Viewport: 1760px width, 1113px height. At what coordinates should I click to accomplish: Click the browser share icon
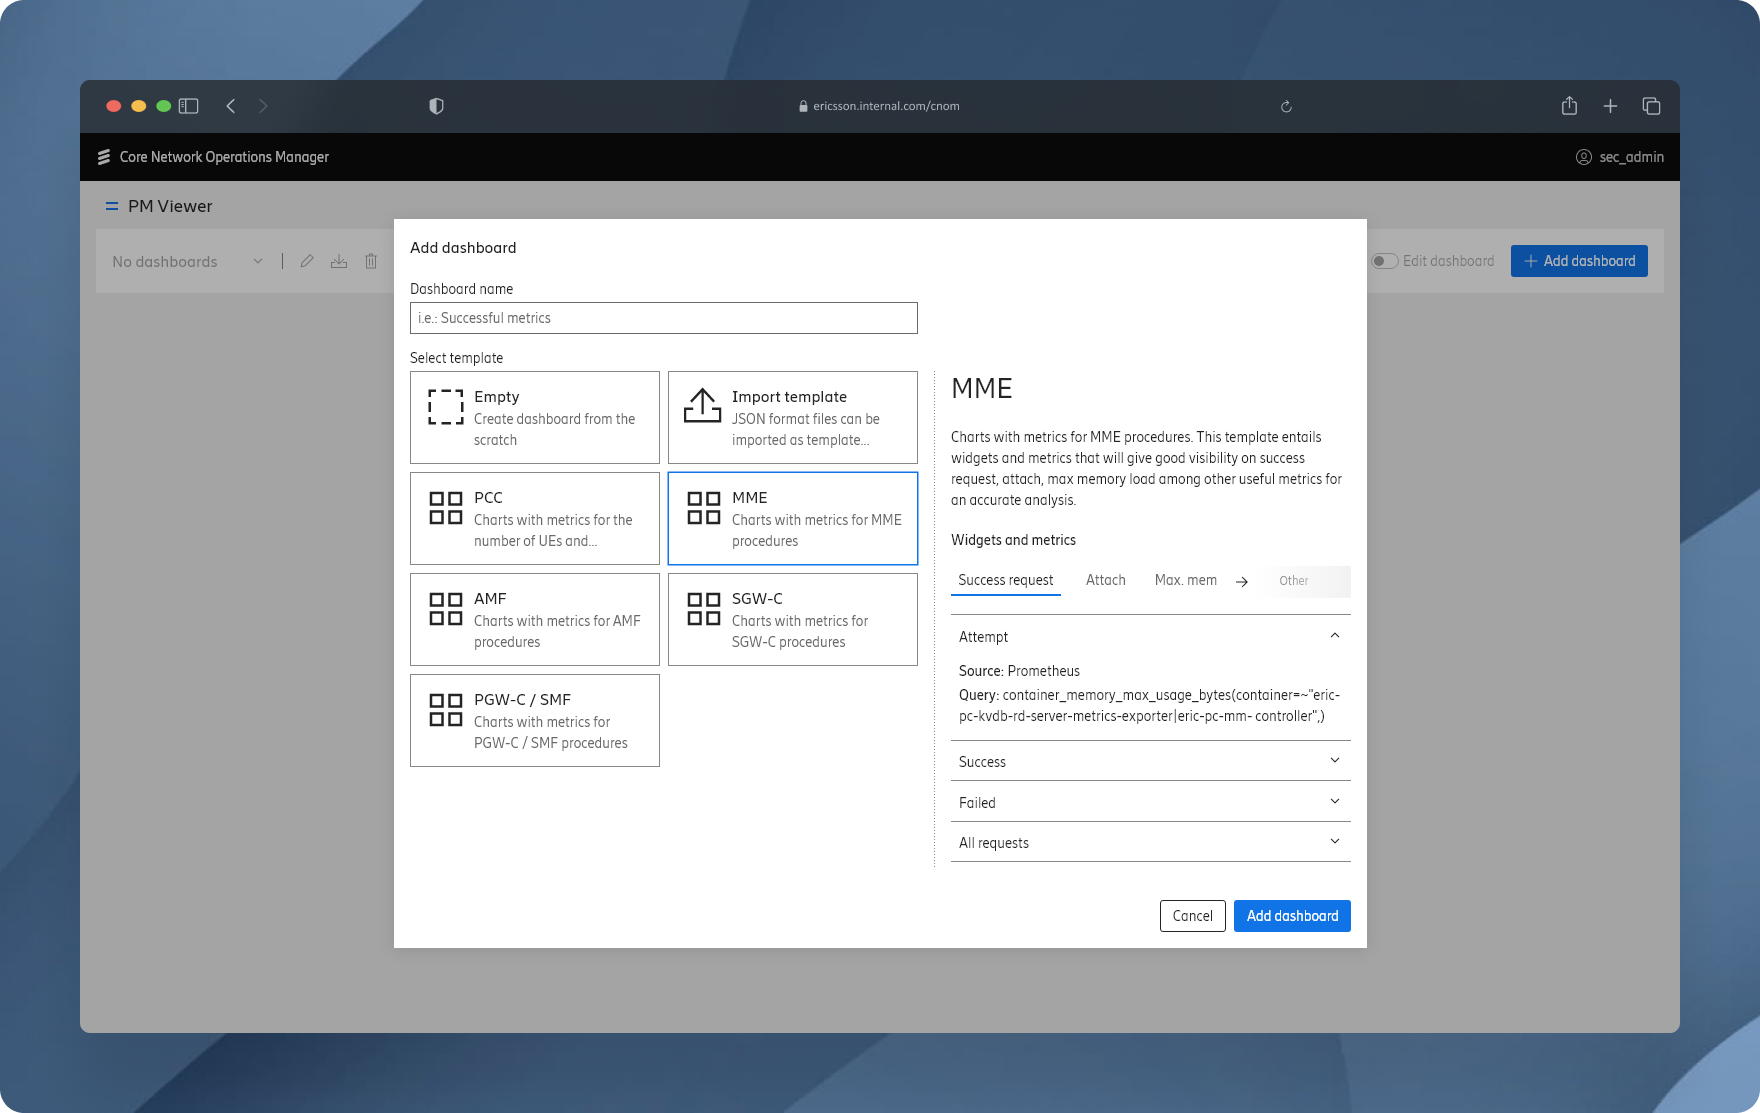click(1569, 106)
